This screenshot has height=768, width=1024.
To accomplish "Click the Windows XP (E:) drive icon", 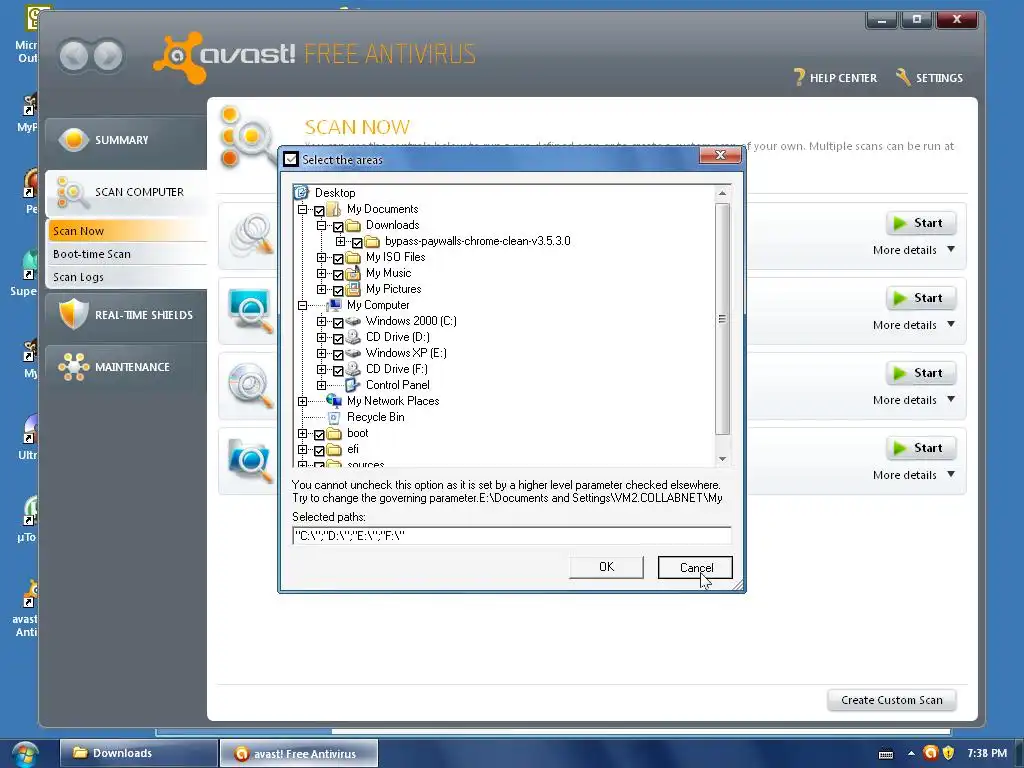I will [x=353, y=353].
